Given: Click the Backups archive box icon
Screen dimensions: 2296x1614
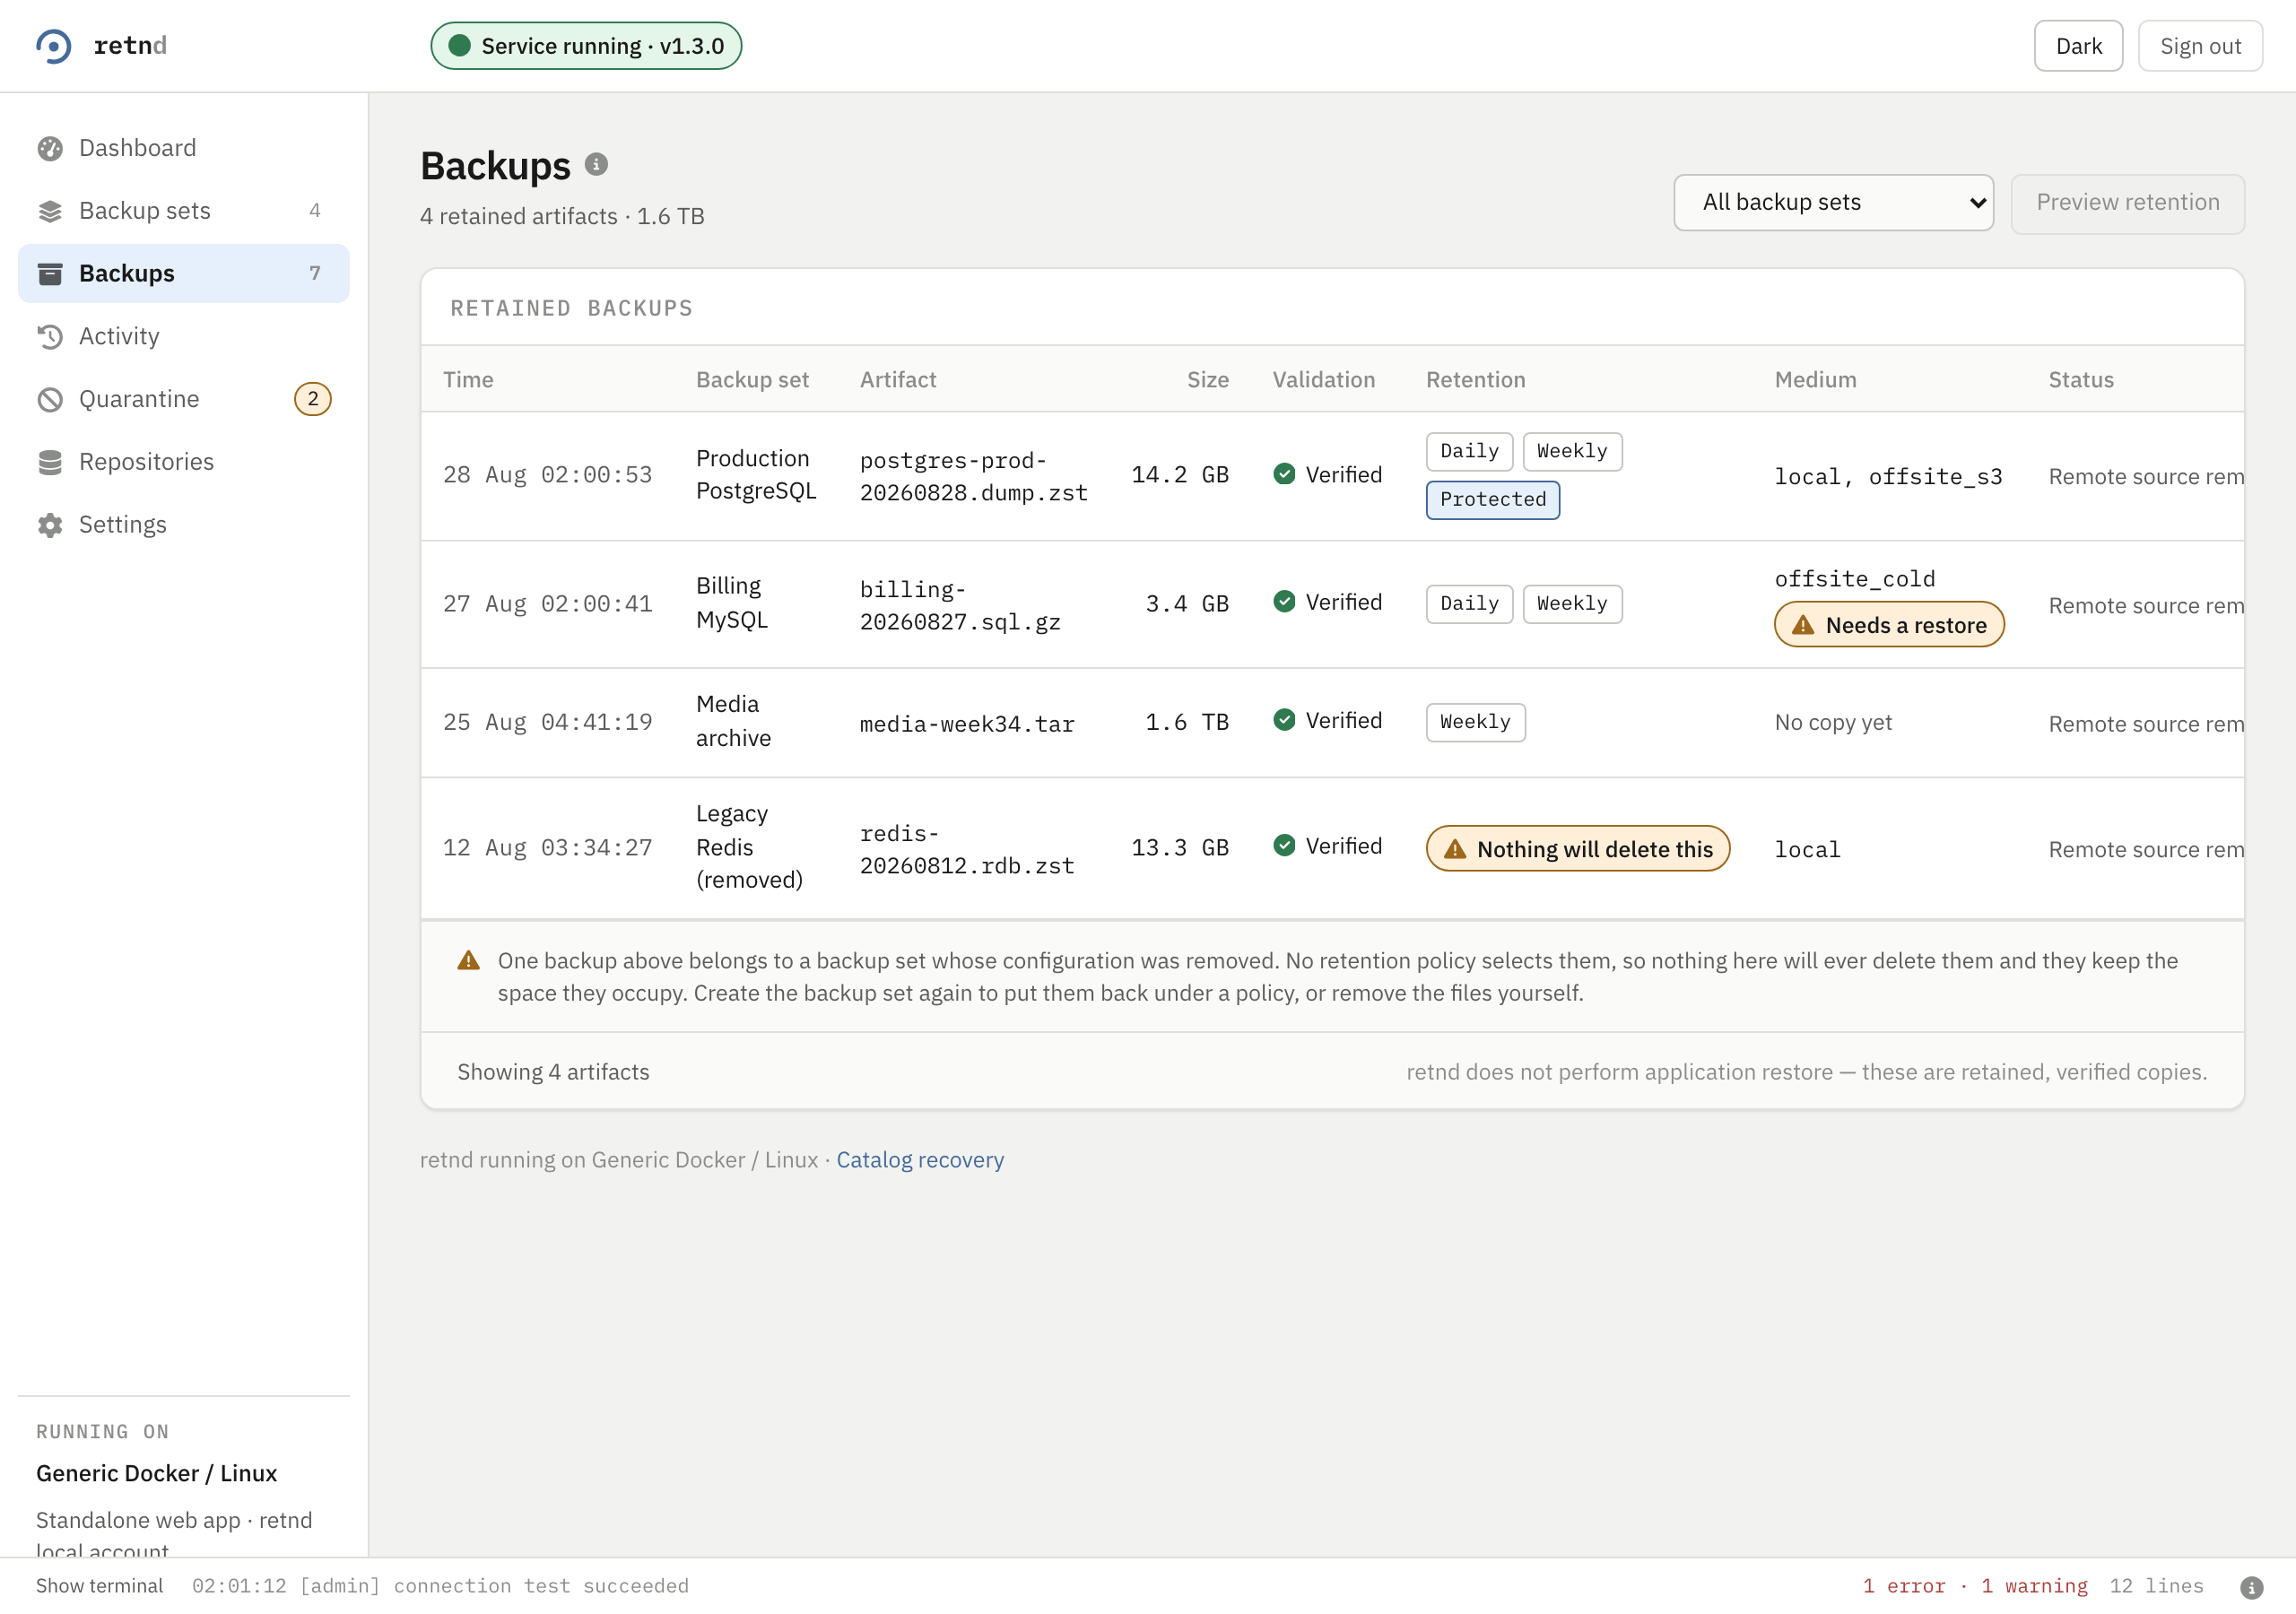Looking at the screenshot, I should 50,273.
